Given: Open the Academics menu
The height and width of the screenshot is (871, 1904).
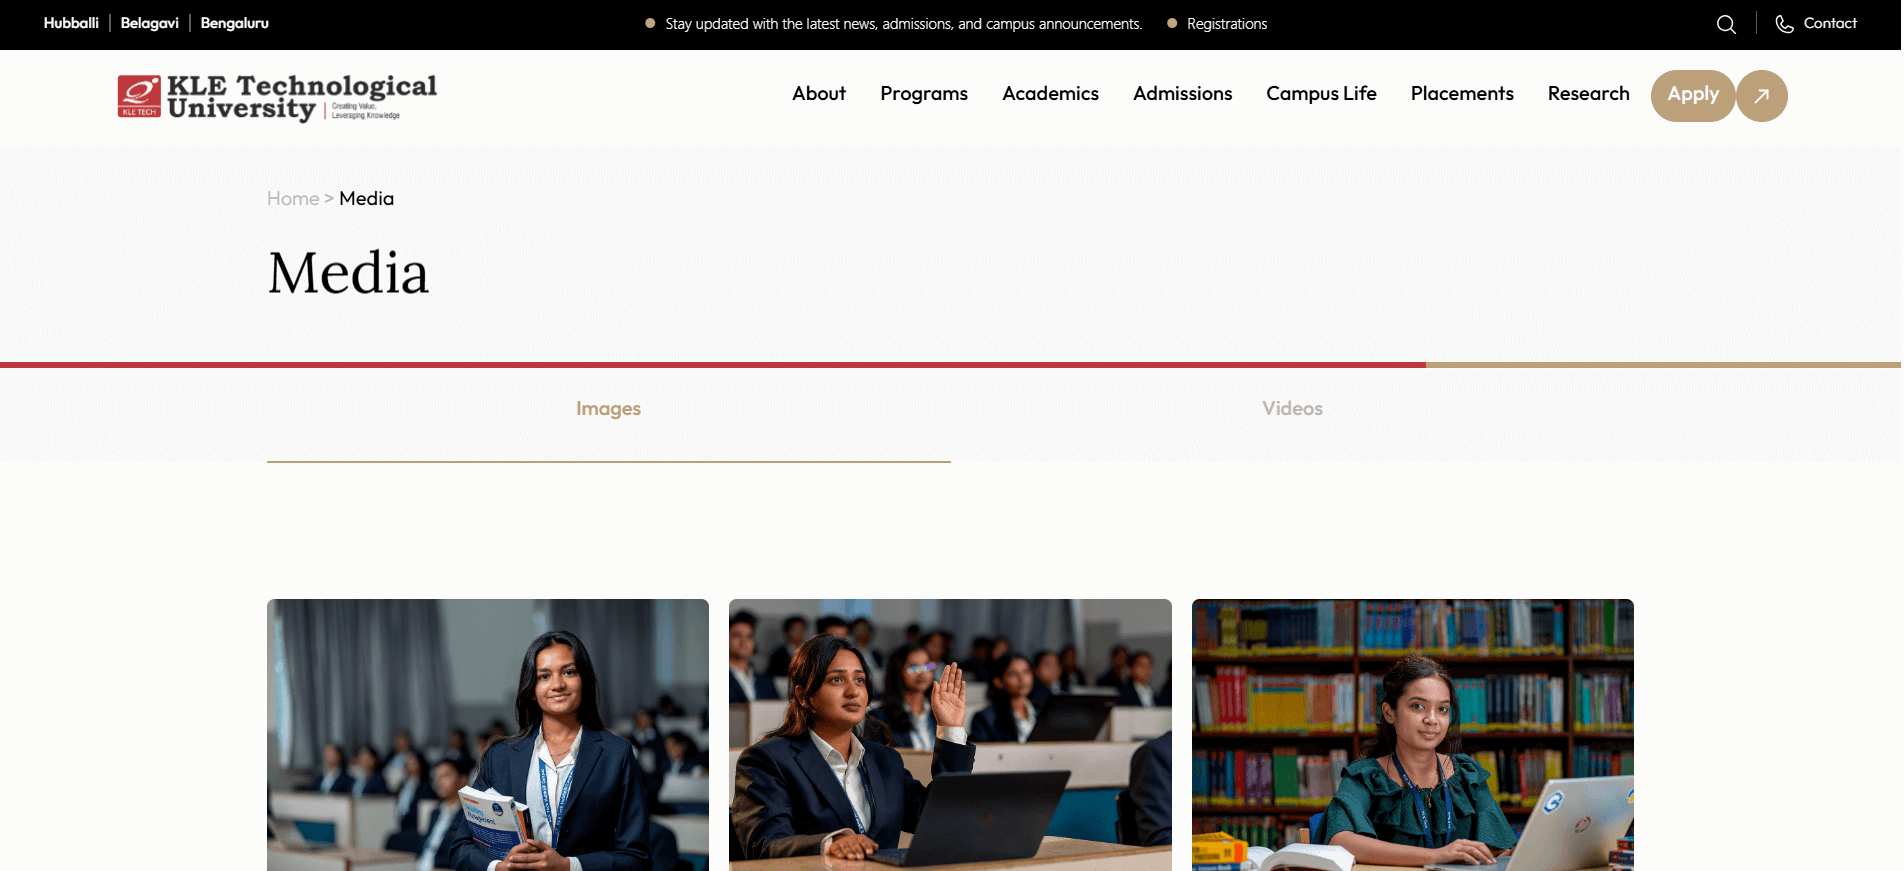Looking at the screenshot, I should click(1050, 94).
